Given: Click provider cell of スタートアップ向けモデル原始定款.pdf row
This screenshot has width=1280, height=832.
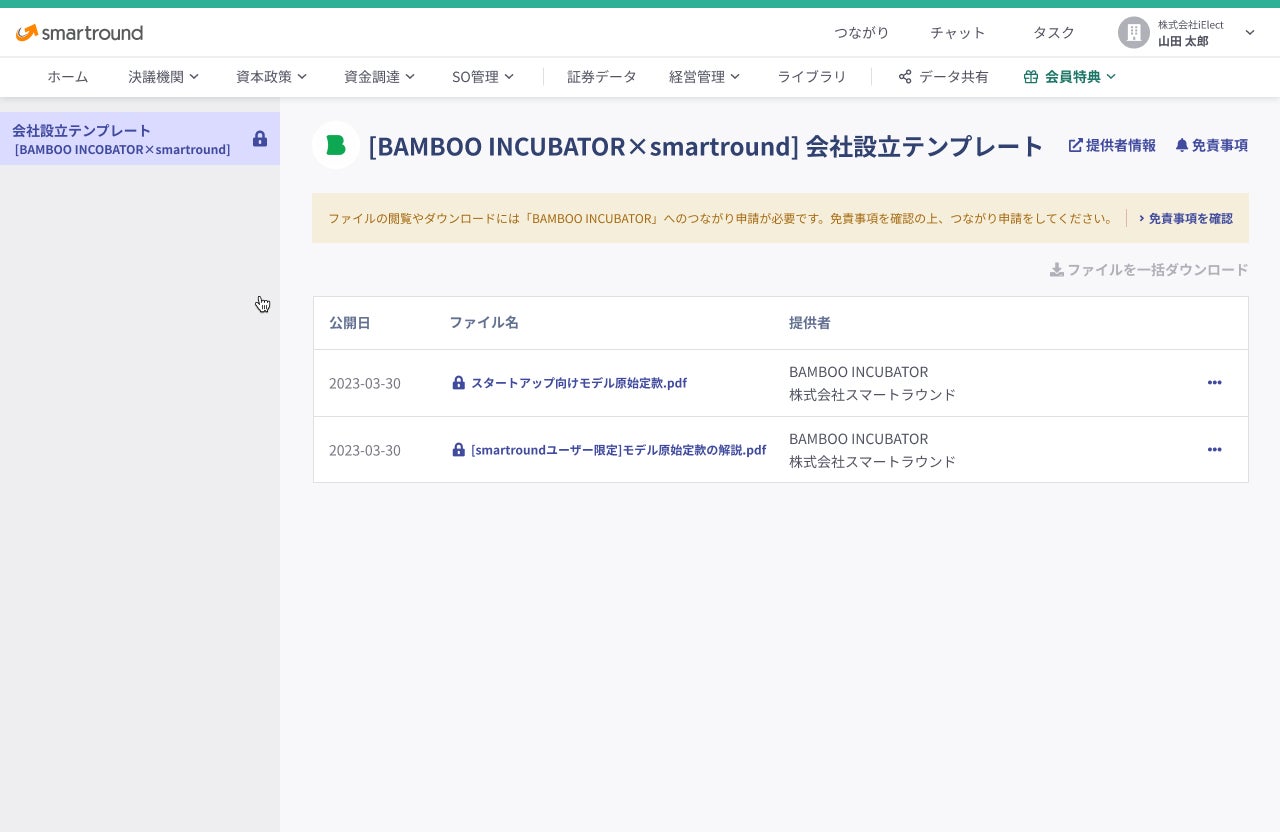Looking at the screenshot, I should click(872, 383).
